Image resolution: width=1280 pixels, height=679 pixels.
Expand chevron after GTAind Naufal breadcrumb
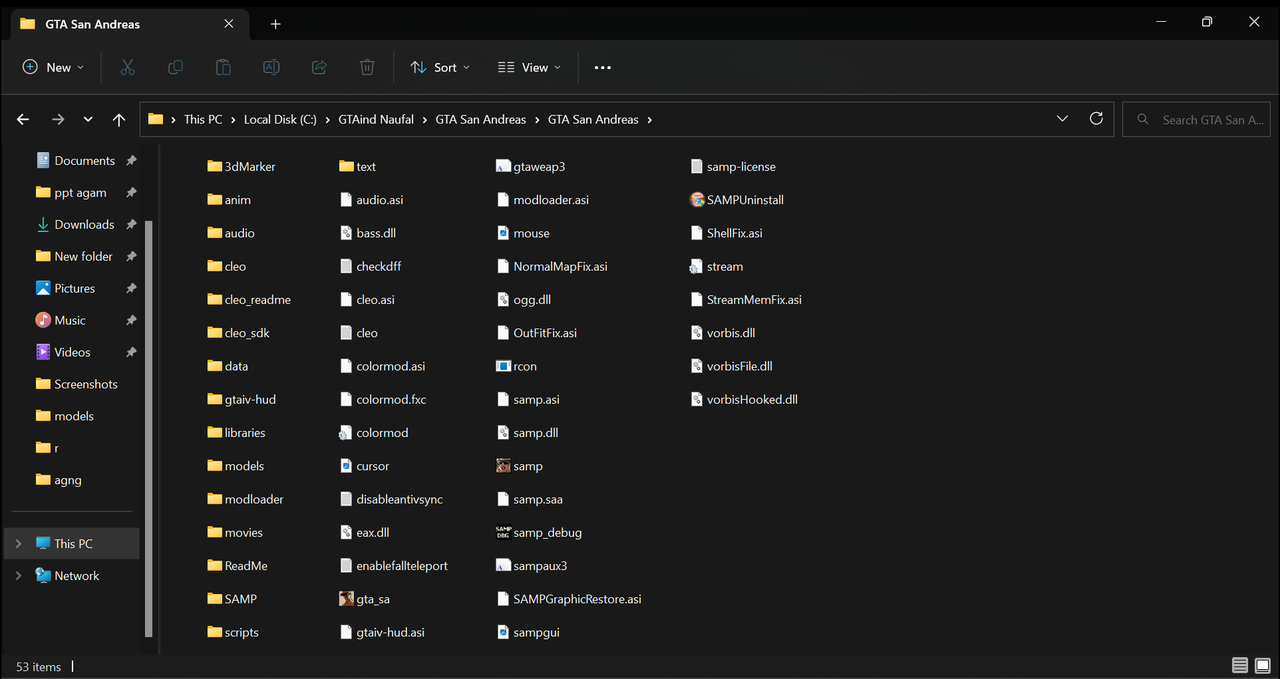pos(425,120)
